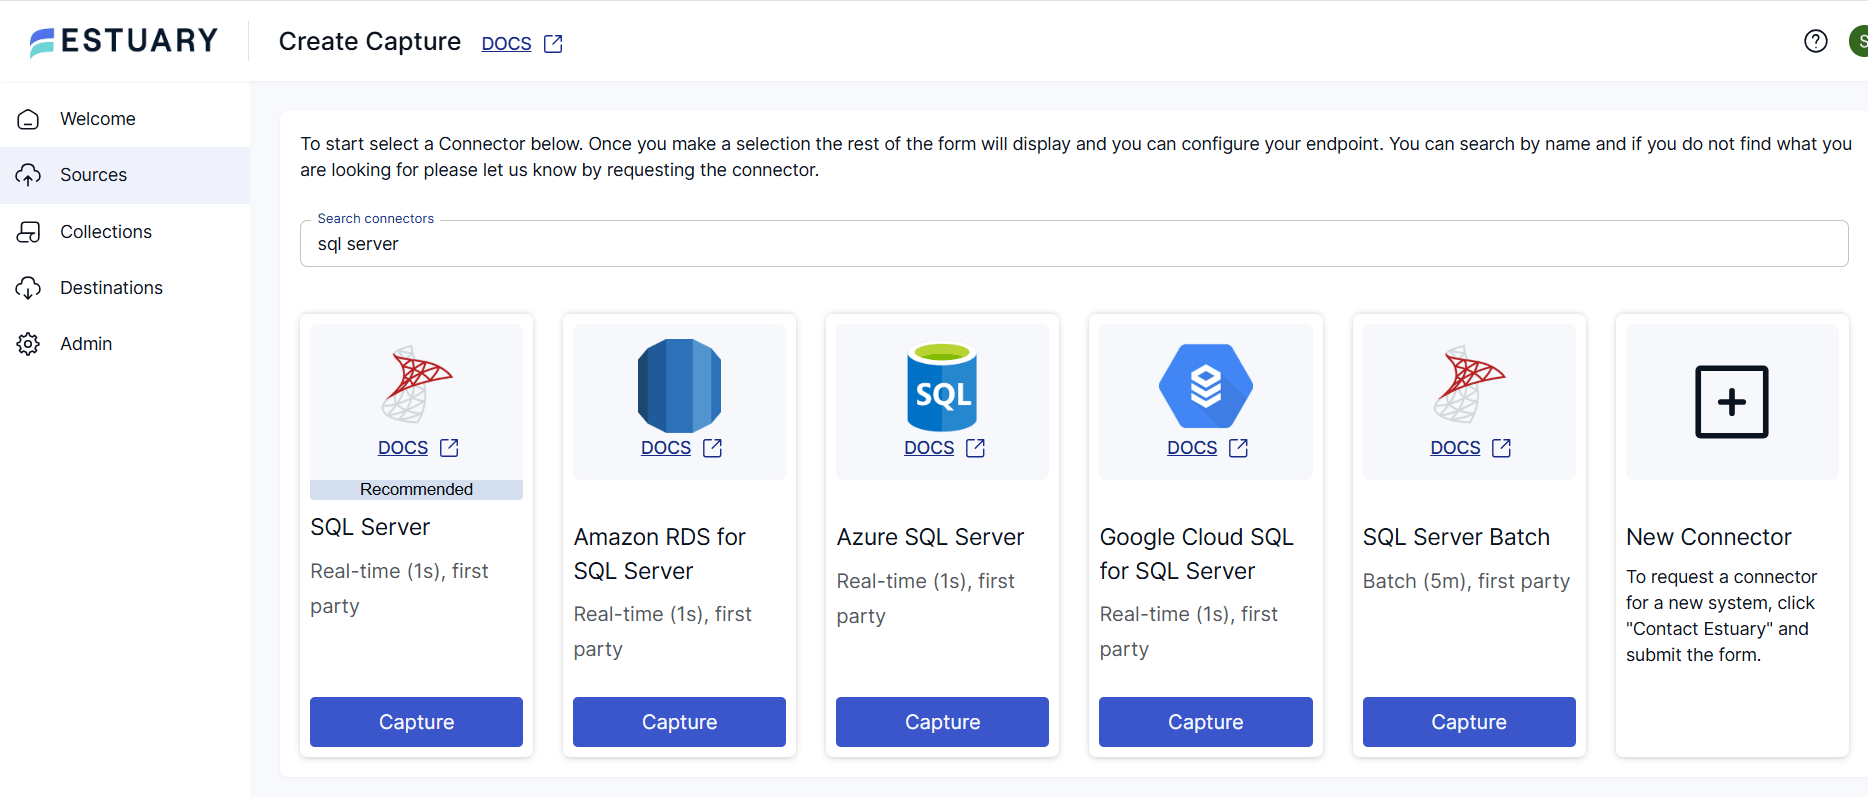The image size is (1868, 797).
Task: Open DOCS link for SQL Server
Action: tap(403, 448)
